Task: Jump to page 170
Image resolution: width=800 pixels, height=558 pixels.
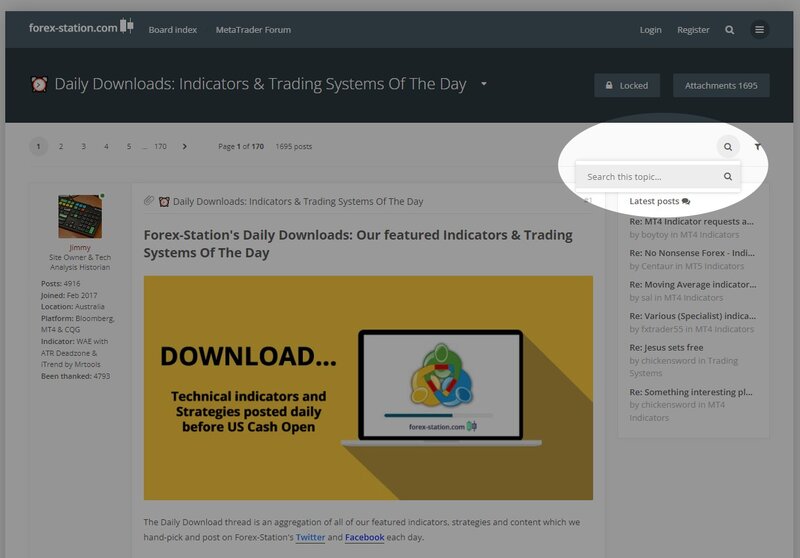Action: pyautogui.click(x=160, y=146)
